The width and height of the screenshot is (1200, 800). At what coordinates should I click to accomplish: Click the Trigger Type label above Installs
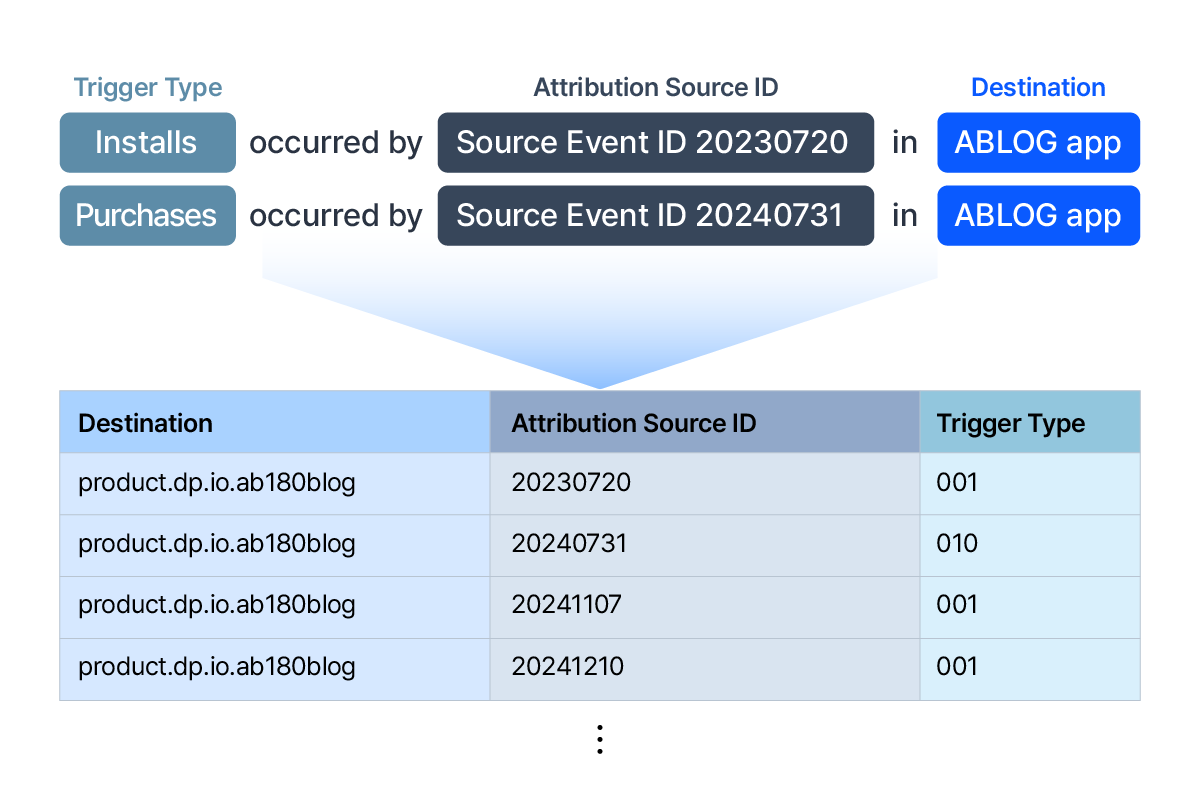click(x=148, y=88)
